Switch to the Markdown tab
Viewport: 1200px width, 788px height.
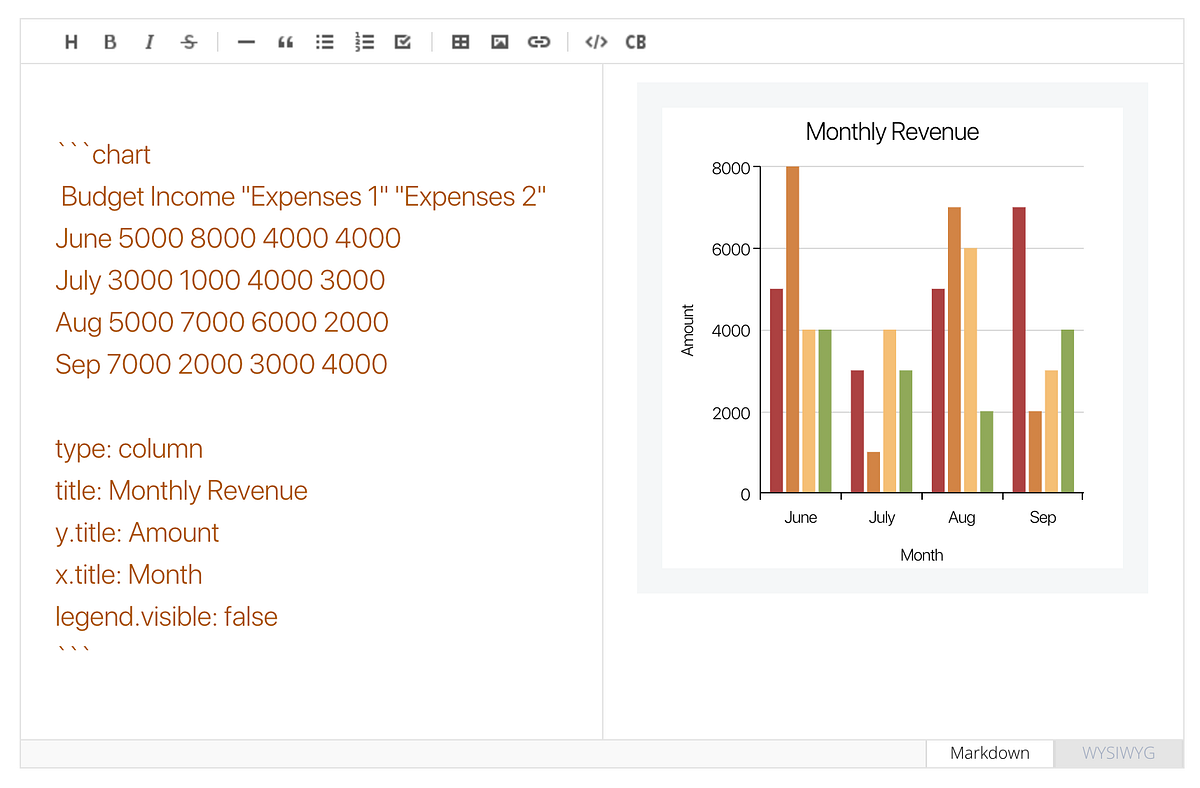tap(990, 753)
